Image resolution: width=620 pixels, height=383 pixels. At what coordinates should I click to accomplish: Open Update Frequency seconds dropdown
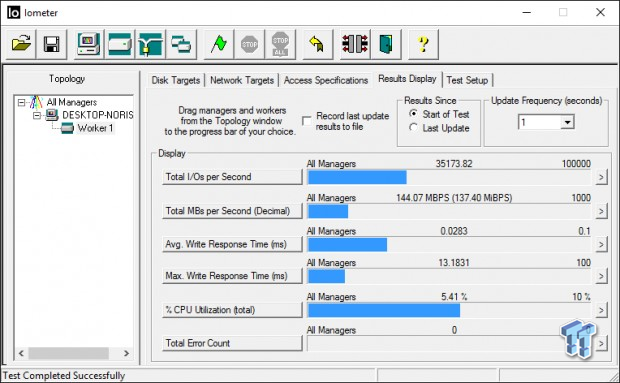click(567, 122)
